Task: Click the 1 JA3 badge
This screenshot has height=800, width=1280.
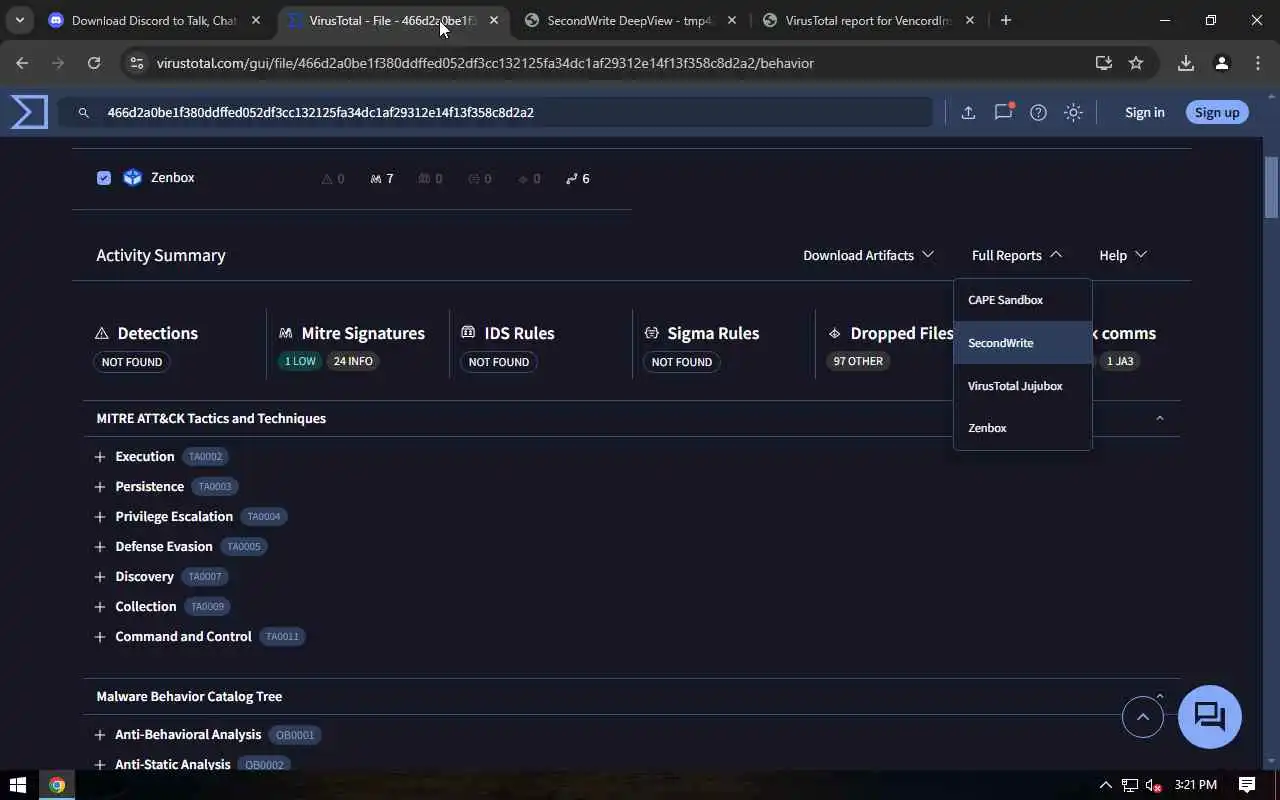Action: (1120, 361)
